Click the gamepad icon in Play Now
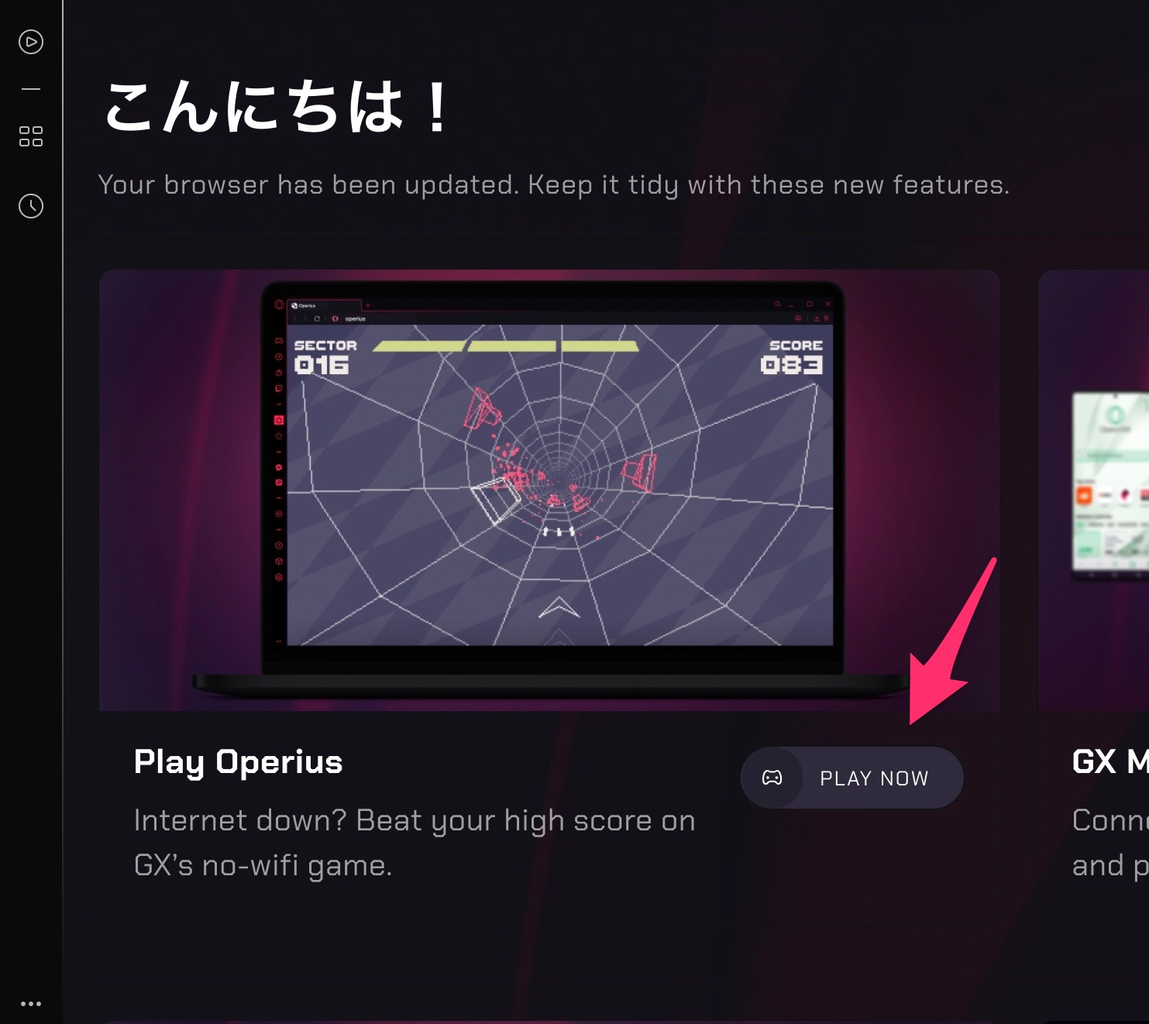Viewport: 1149px width, 1024px height. point(772,778)
